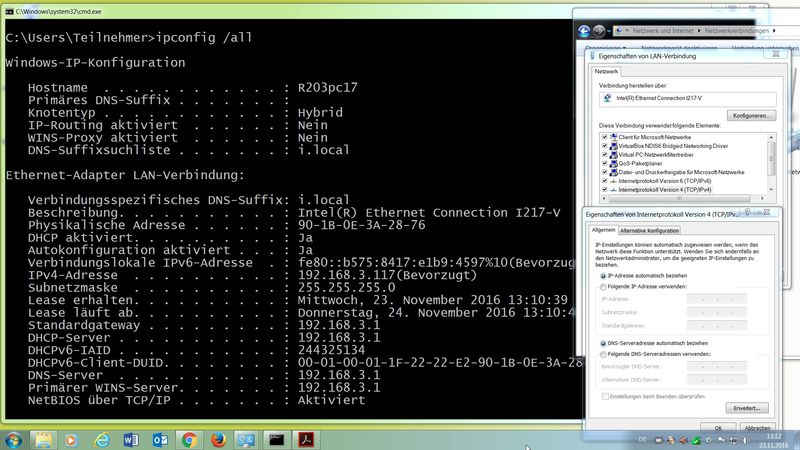The width and height of the screenshot is (800, 450).
Task: Click the elements list scroll-left arrow
Action: 605,198
